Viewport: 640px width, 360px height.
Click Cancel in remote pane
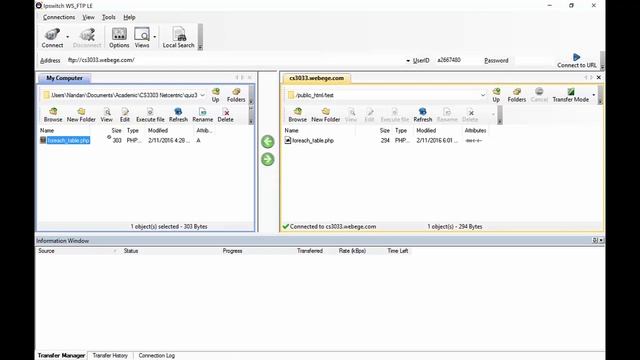click(x=539, y=95)
